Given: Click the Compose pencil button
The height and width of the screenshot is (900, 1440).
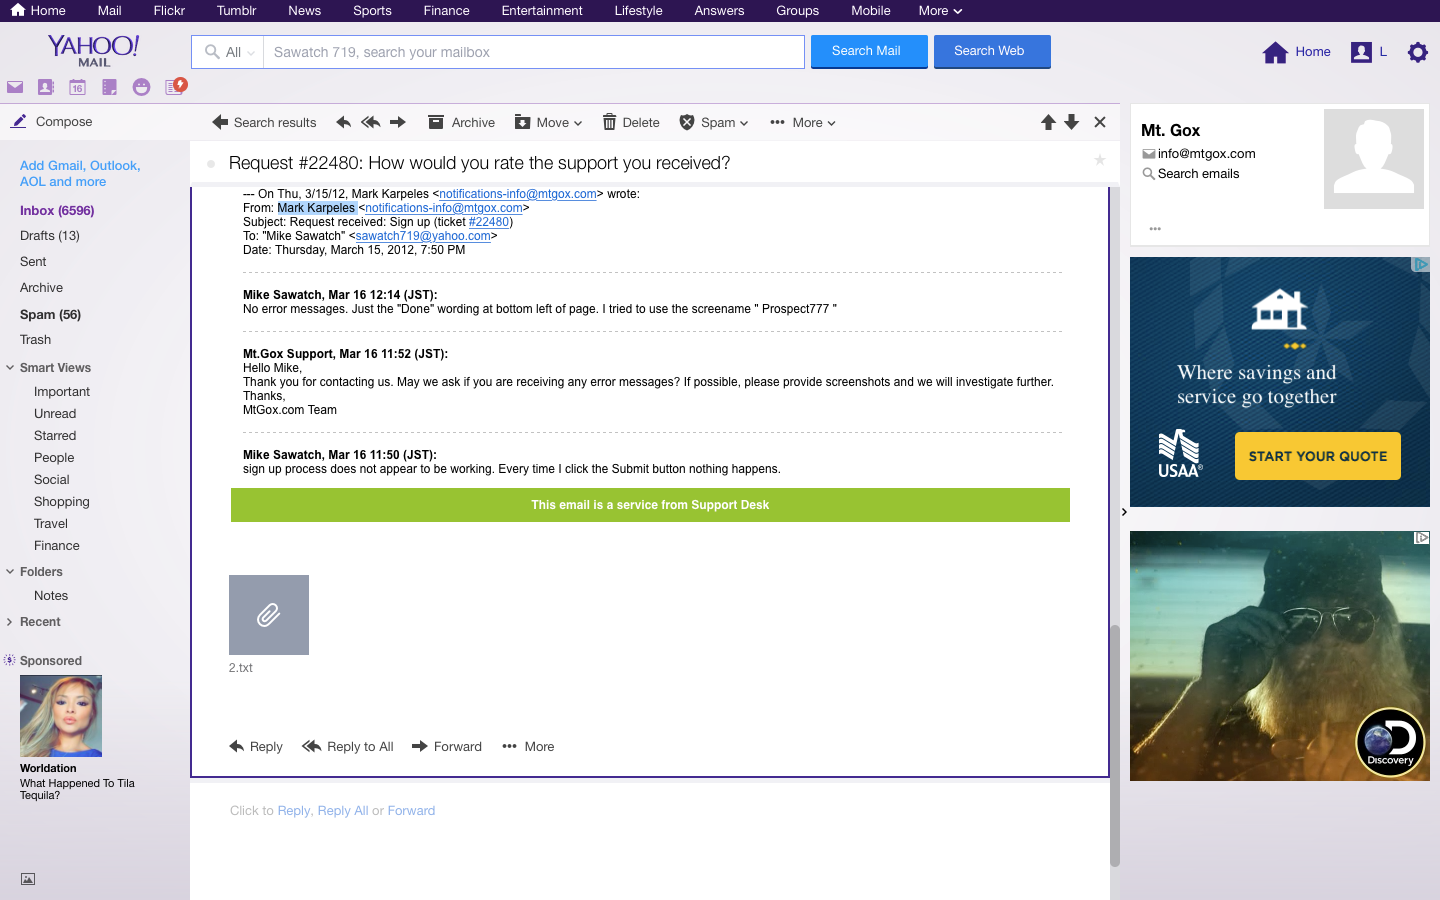Looking at the screenshot, I should click(x=52, y=121).
